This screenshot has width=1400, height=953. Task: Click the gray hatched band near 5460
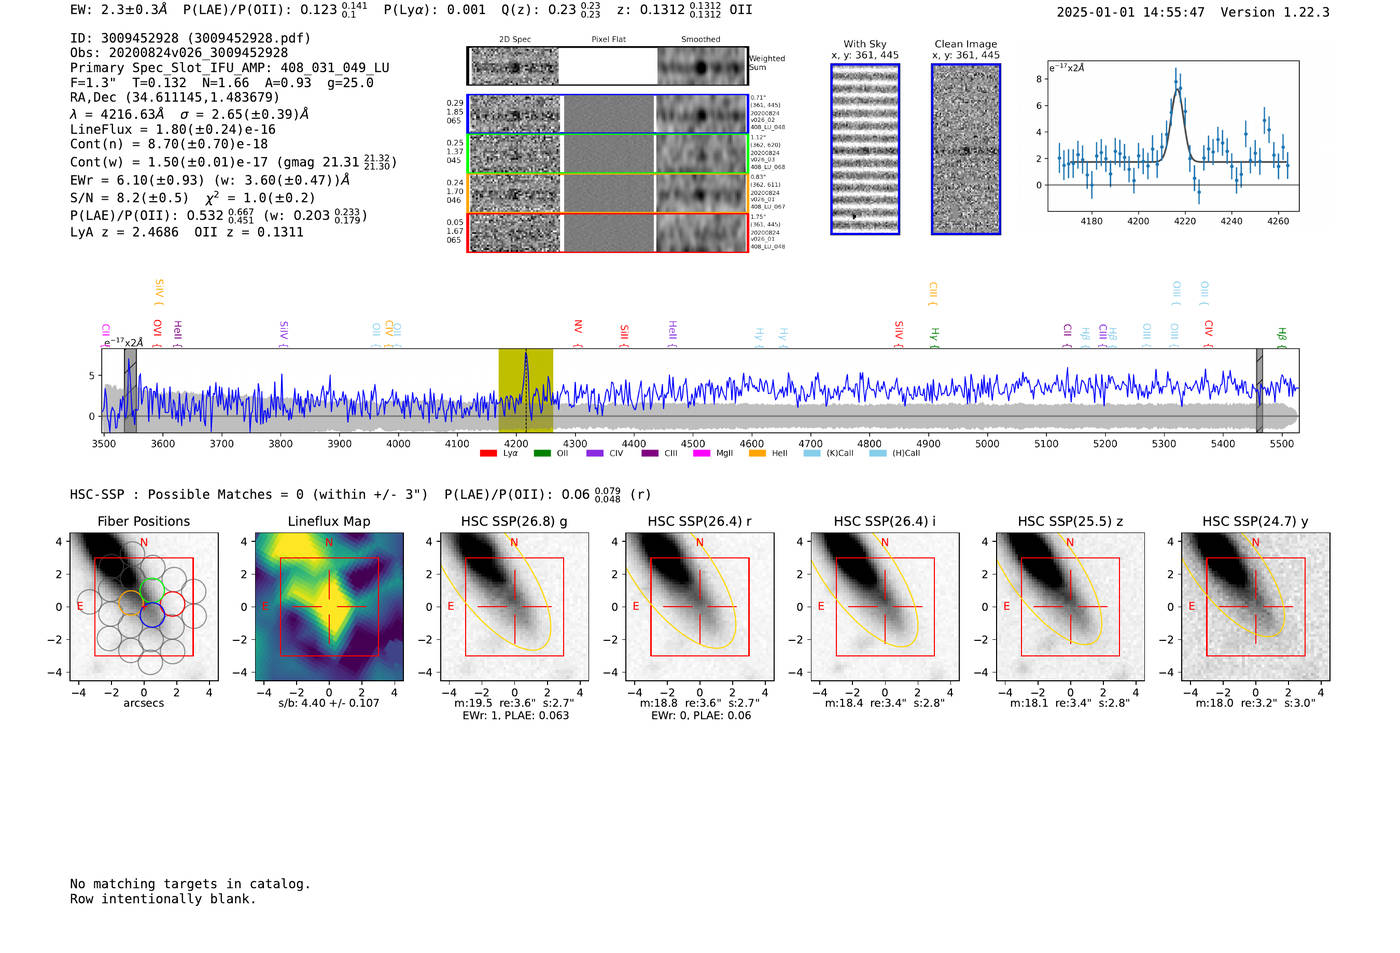tap(1259, 391)
